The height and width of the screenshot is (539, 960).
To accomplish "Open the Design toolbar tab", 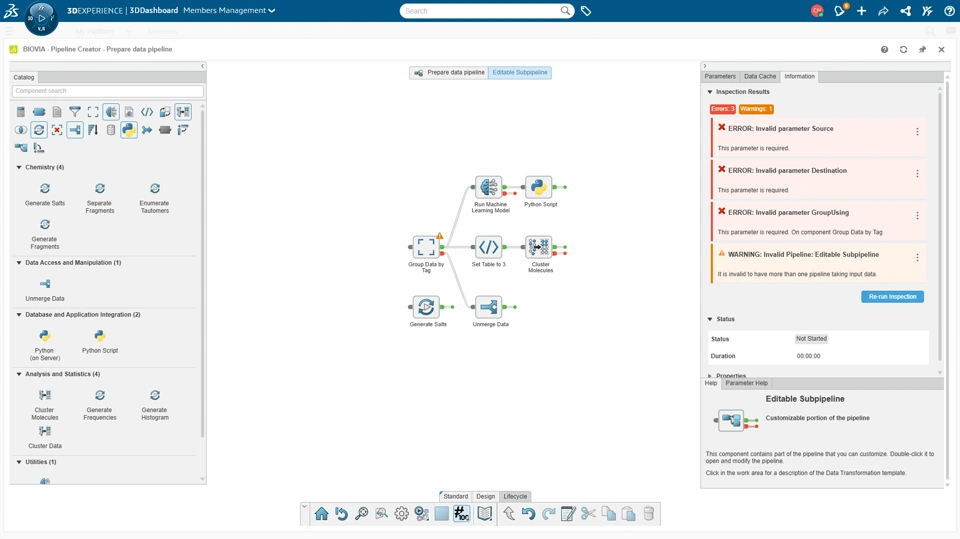I will coord(486,497).
